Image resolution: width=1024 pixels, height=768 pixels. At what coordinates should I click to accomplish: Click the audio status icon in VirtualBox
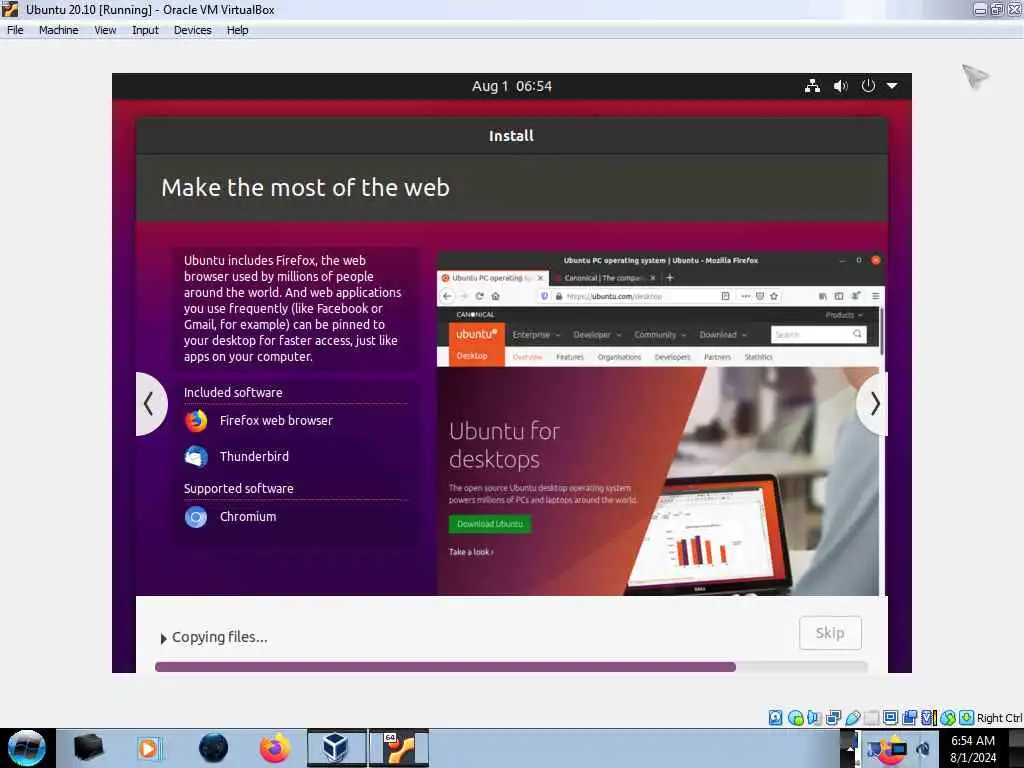point(814,718)
